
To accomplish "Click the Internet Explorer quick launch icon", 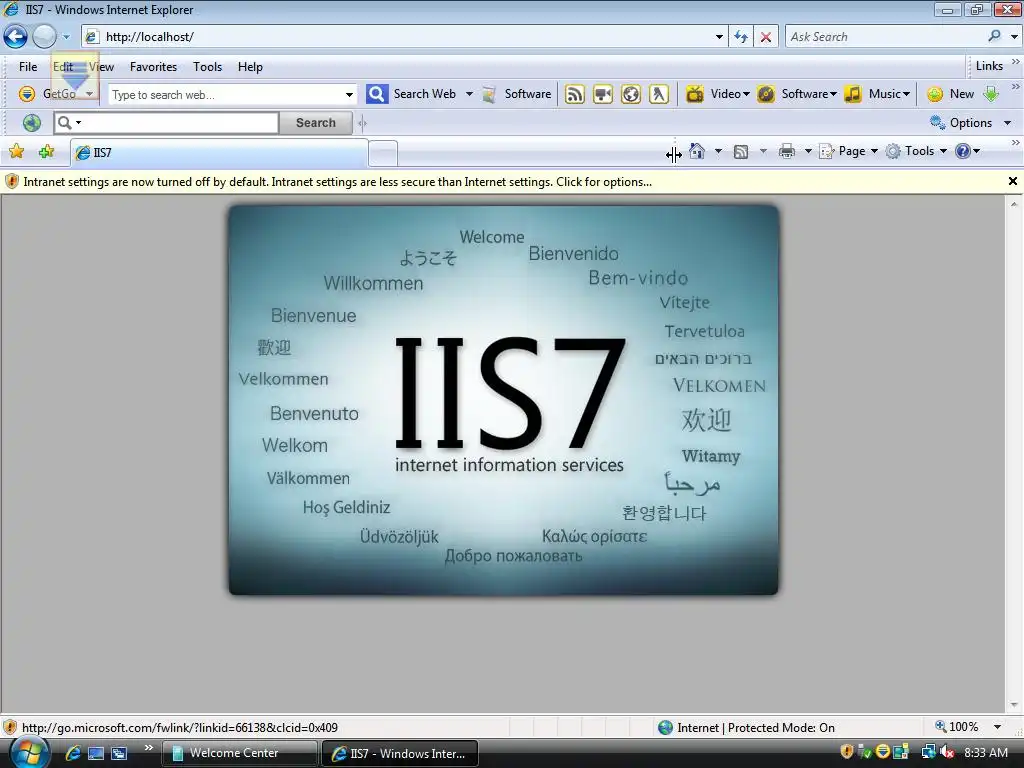I will (73, 753).
